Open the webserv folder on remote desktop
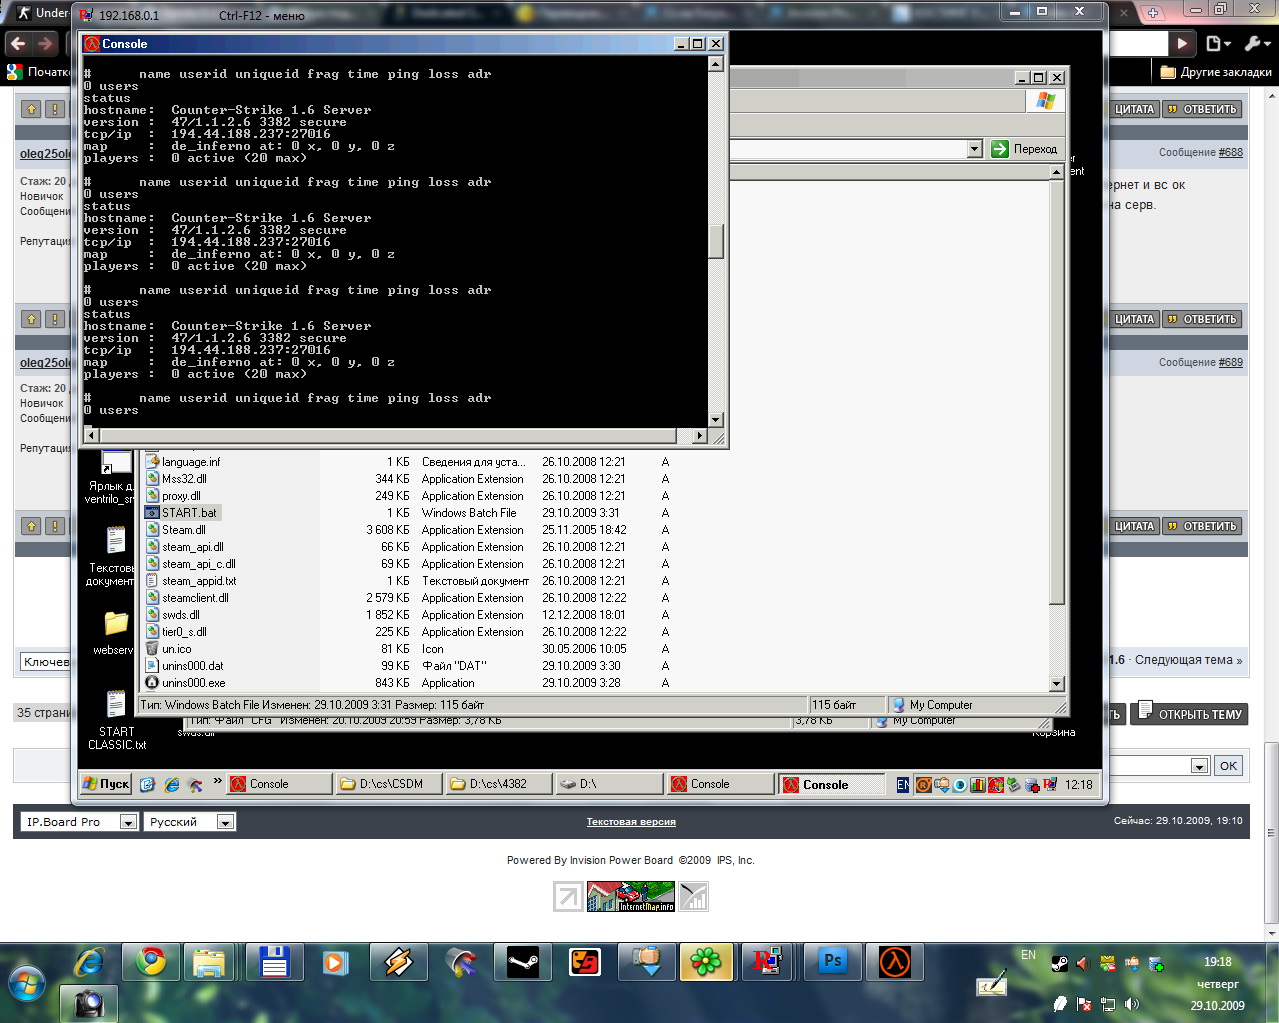The height and width of the screenshot is (1023, 1279). pos(116,632)
